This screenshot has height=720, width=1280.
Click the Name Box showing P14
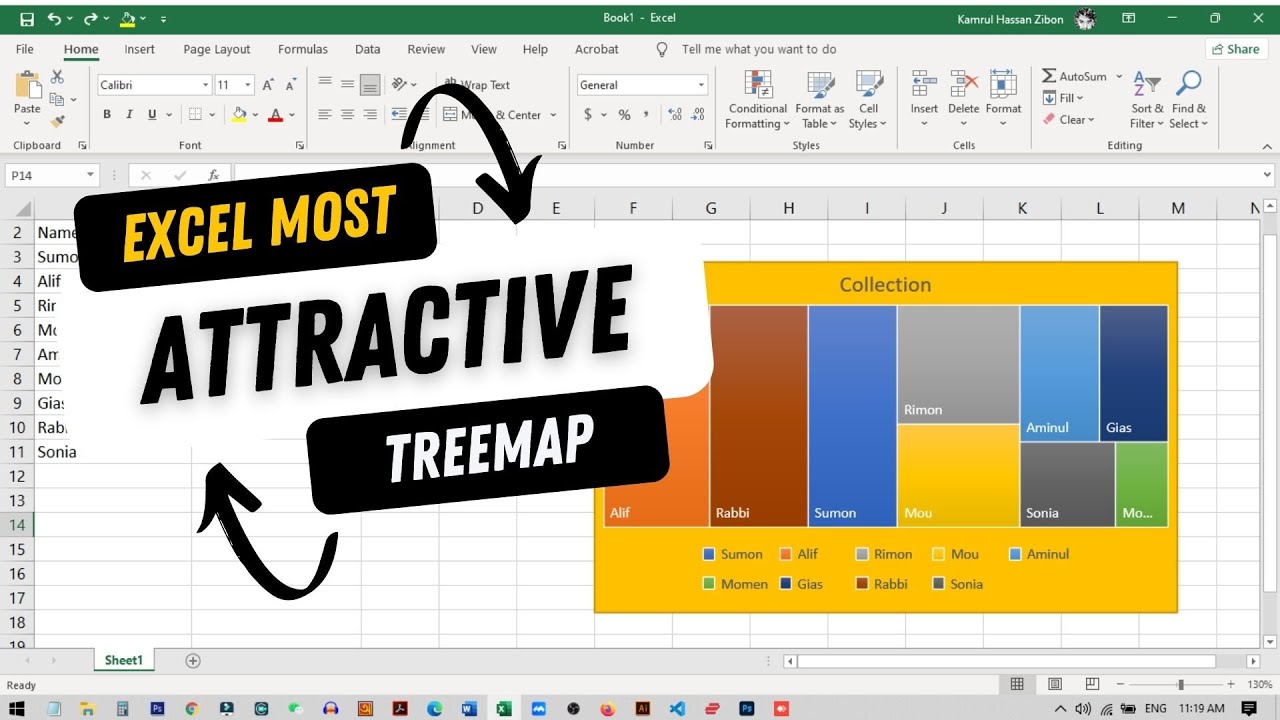coord(50,175)
